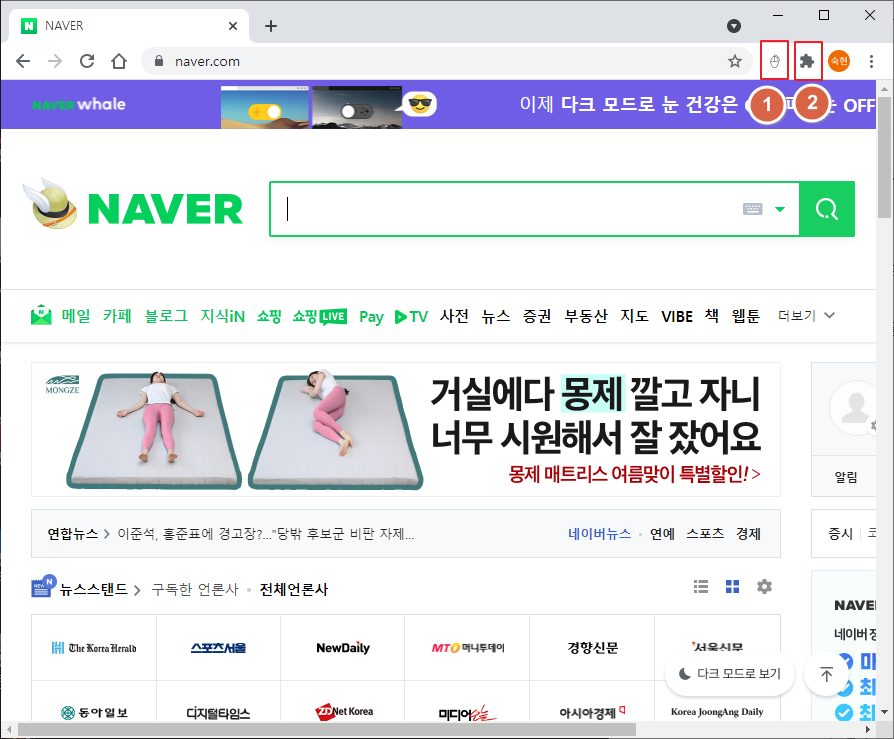The image size is (894, 739).
Task: Open NewDaily publisher tile
Action: click(x=343, y=648)
